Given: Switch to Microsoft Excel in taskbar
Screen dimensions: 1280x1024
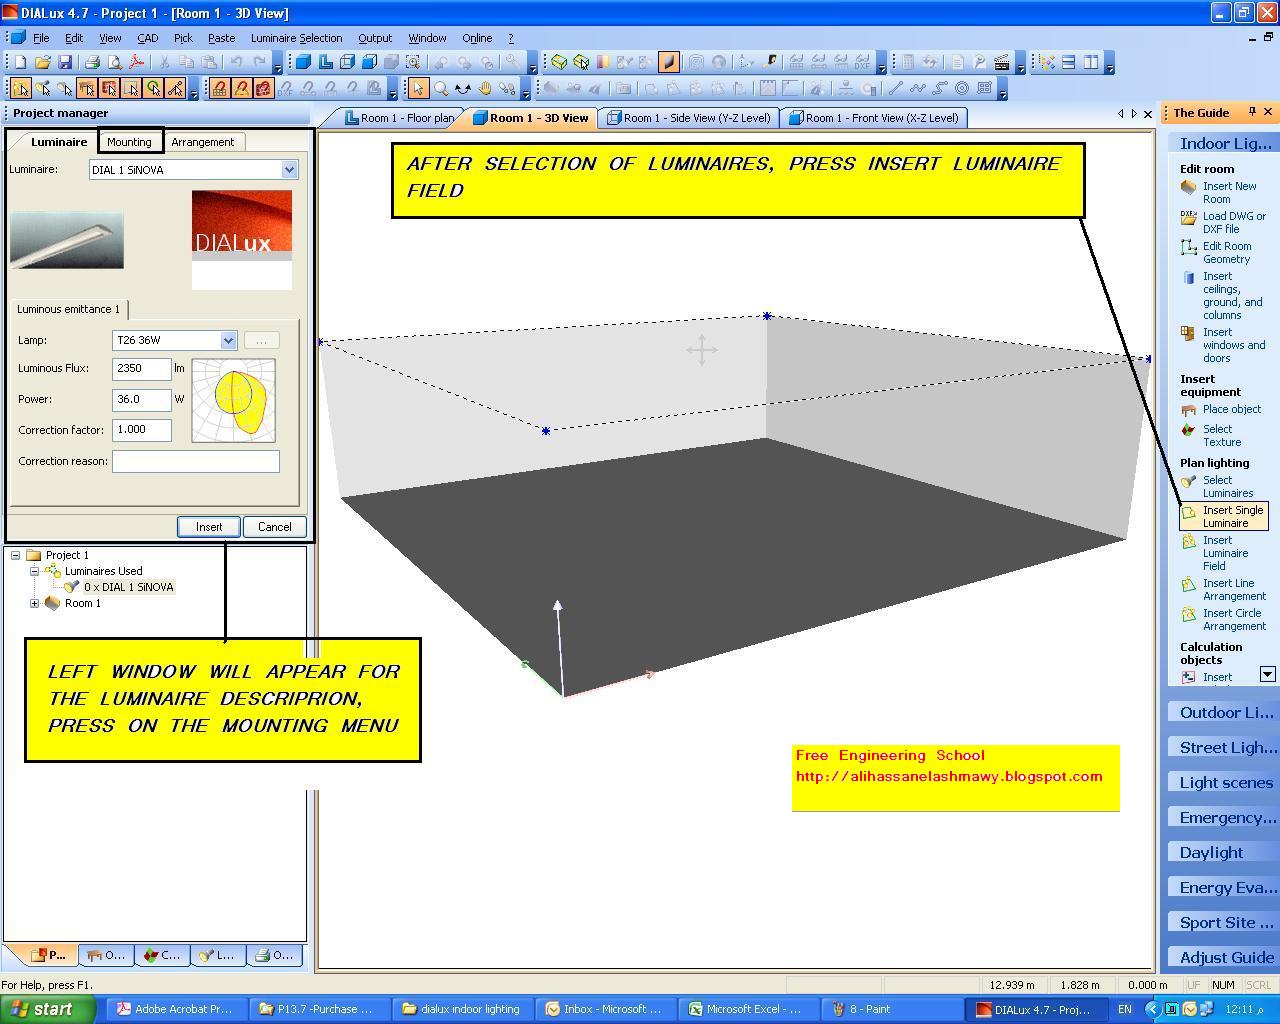Looking at the screenshot, I should tap(752, 1010).
